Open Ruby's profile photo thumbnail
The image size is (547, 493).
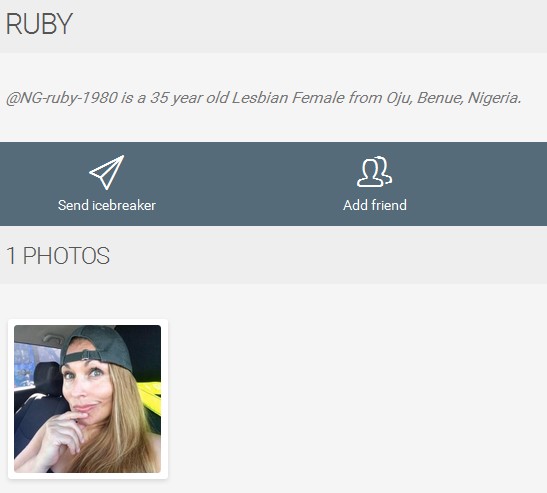(x=88, y=399)
